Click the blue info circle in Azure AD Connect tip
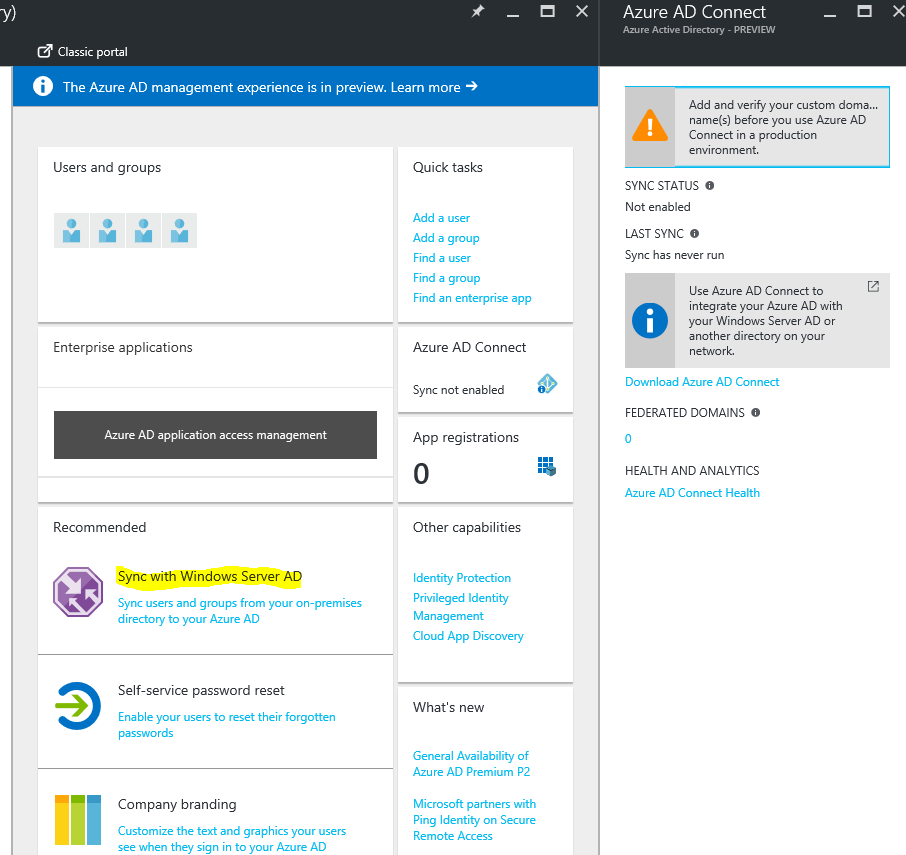 pyautogui.click(x=650, y=321)
